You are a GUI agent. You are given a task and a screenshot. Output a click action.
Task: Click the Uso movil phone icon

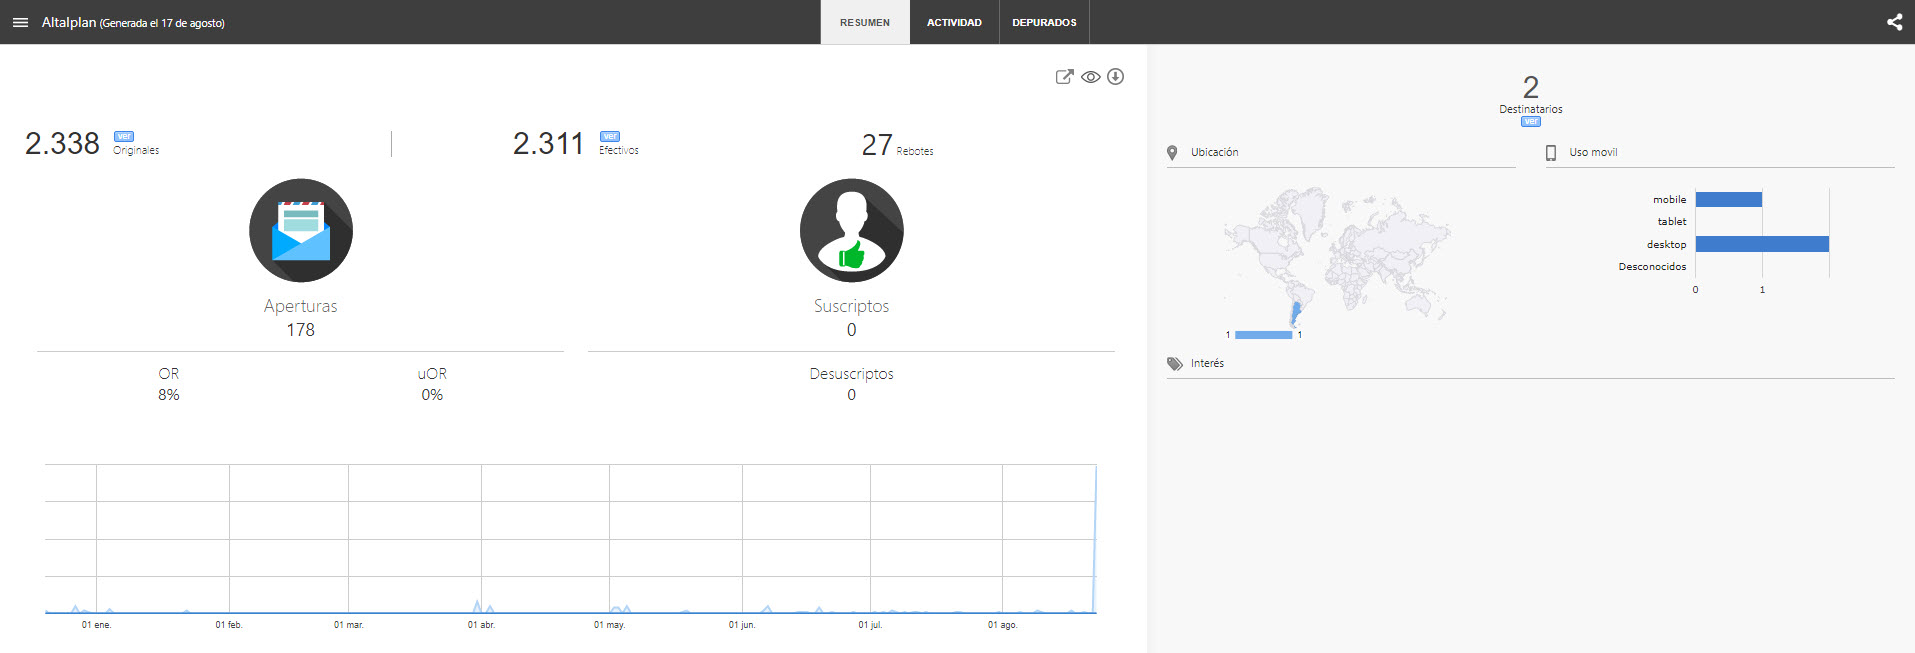pyautogui.click(x=1551, y=153)
